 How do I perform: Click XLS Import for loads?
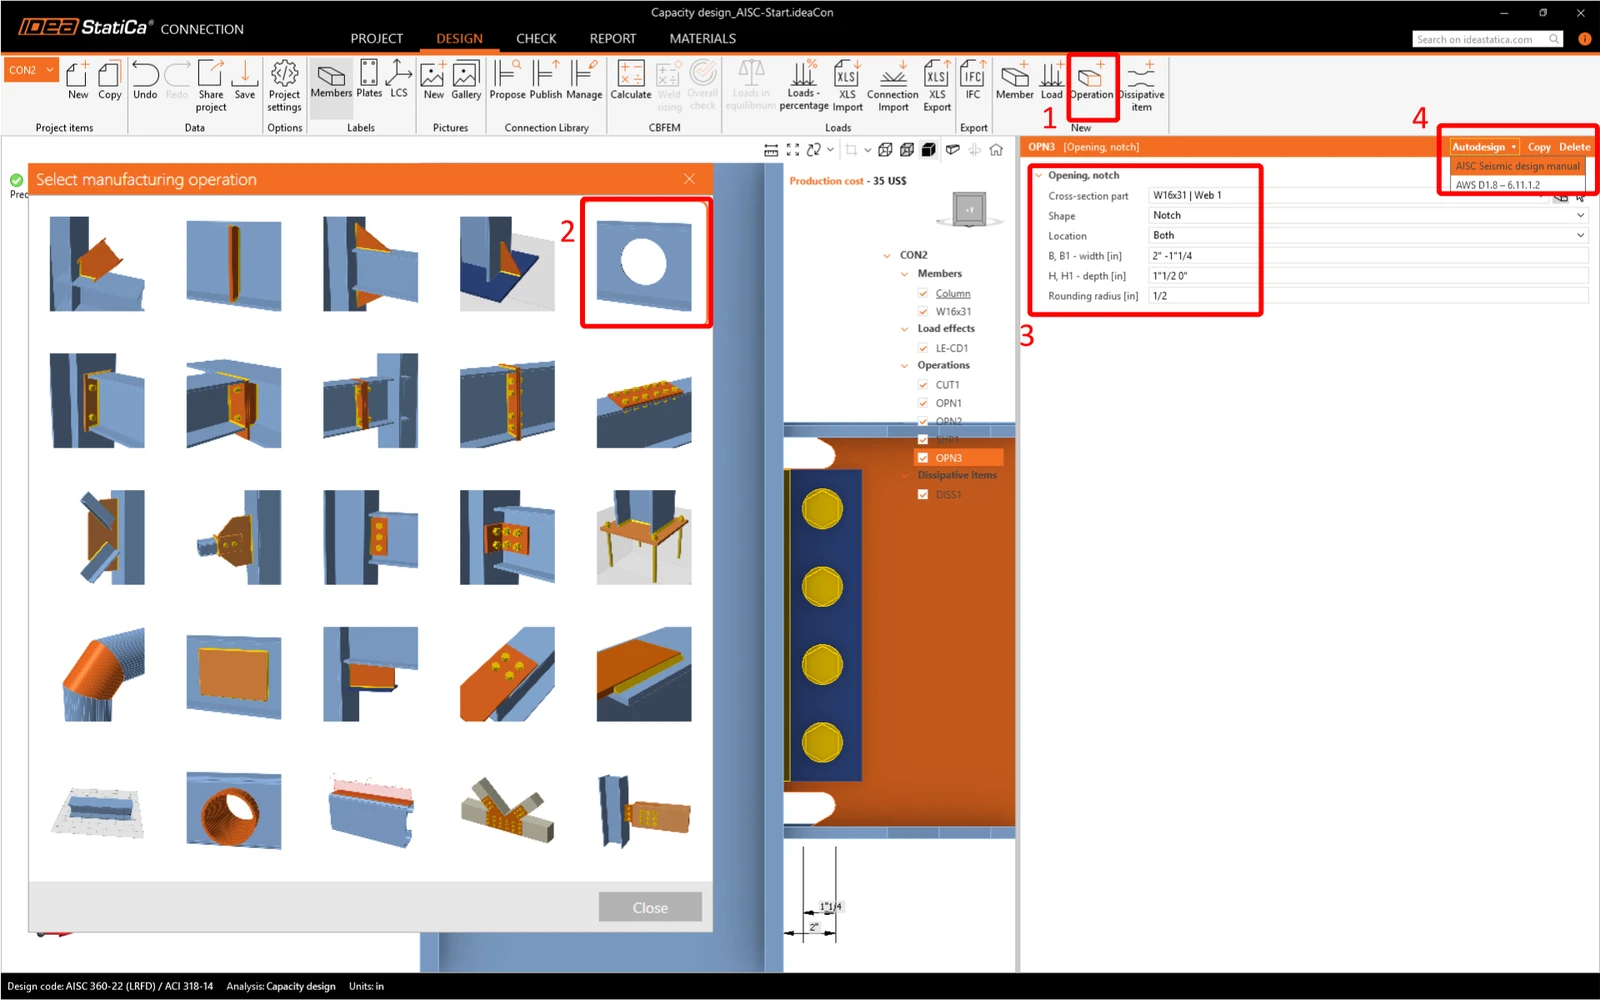(x=847, y=86)
